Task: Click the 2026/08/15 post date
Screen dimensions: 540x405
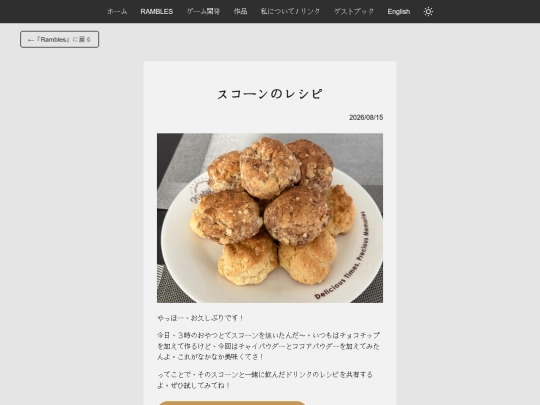Action: pyautogui.click(x=366, y=117)
